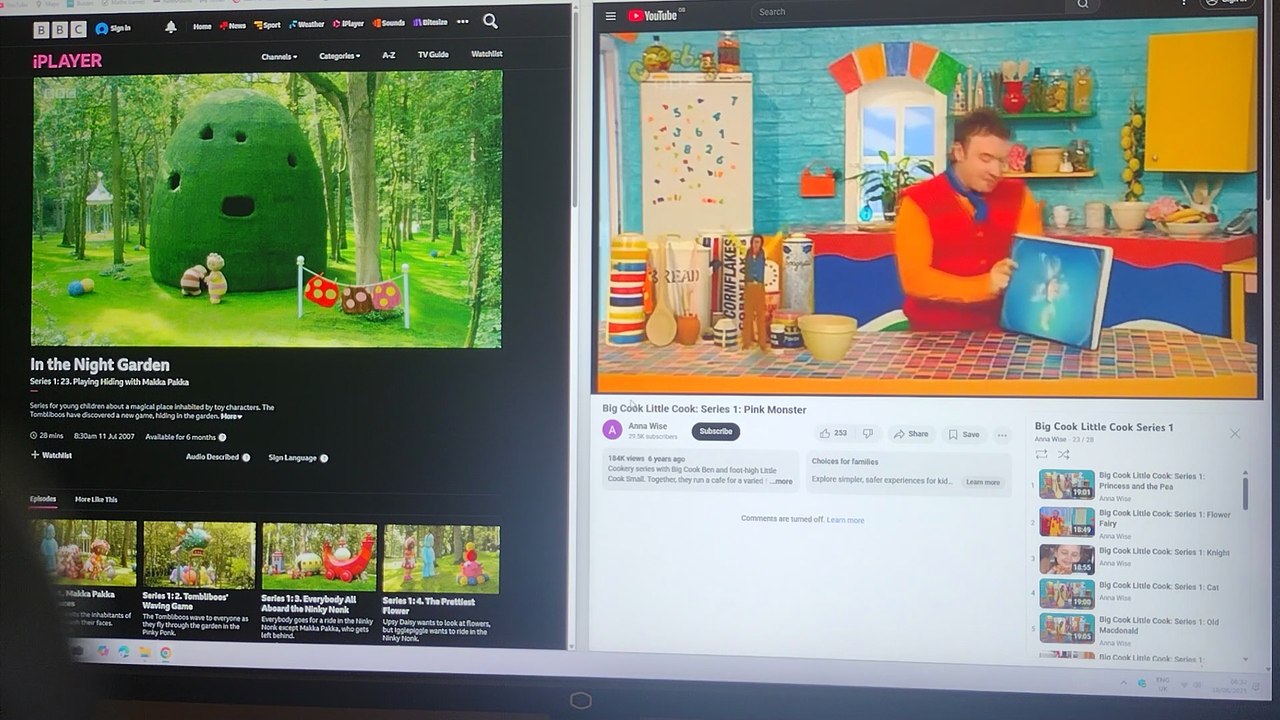Open TV Guide in iPlayer navigation
Viewport: 1280px width, 720px height.
point(433,54)
